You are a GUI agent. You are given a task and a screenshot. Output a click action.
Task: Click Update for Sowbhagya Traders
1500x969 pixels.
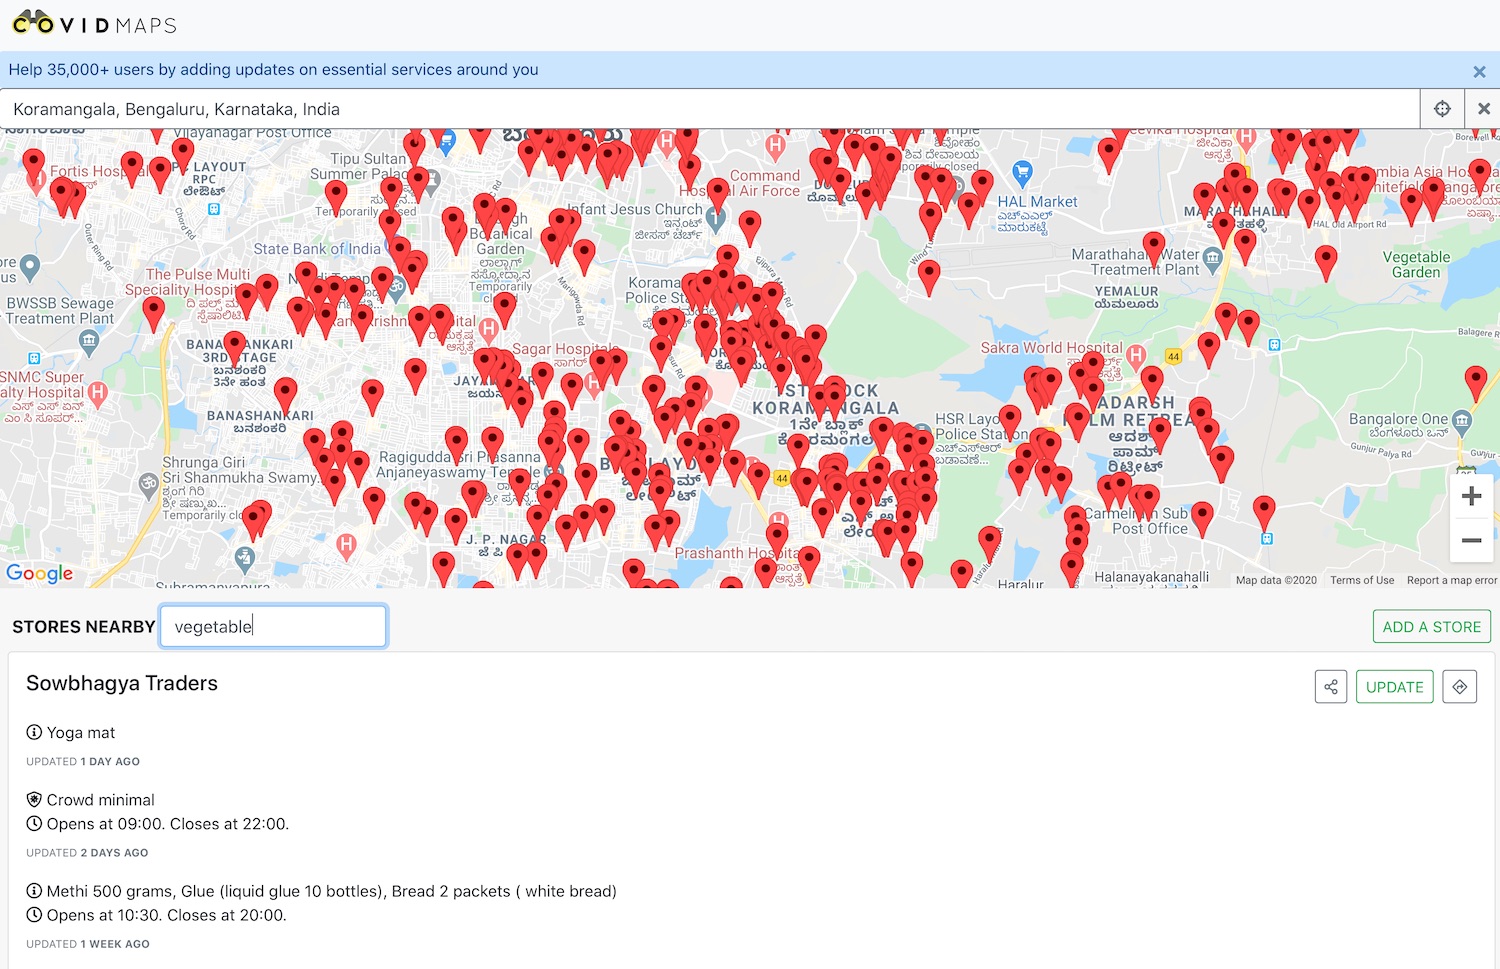coord(1394,687)
